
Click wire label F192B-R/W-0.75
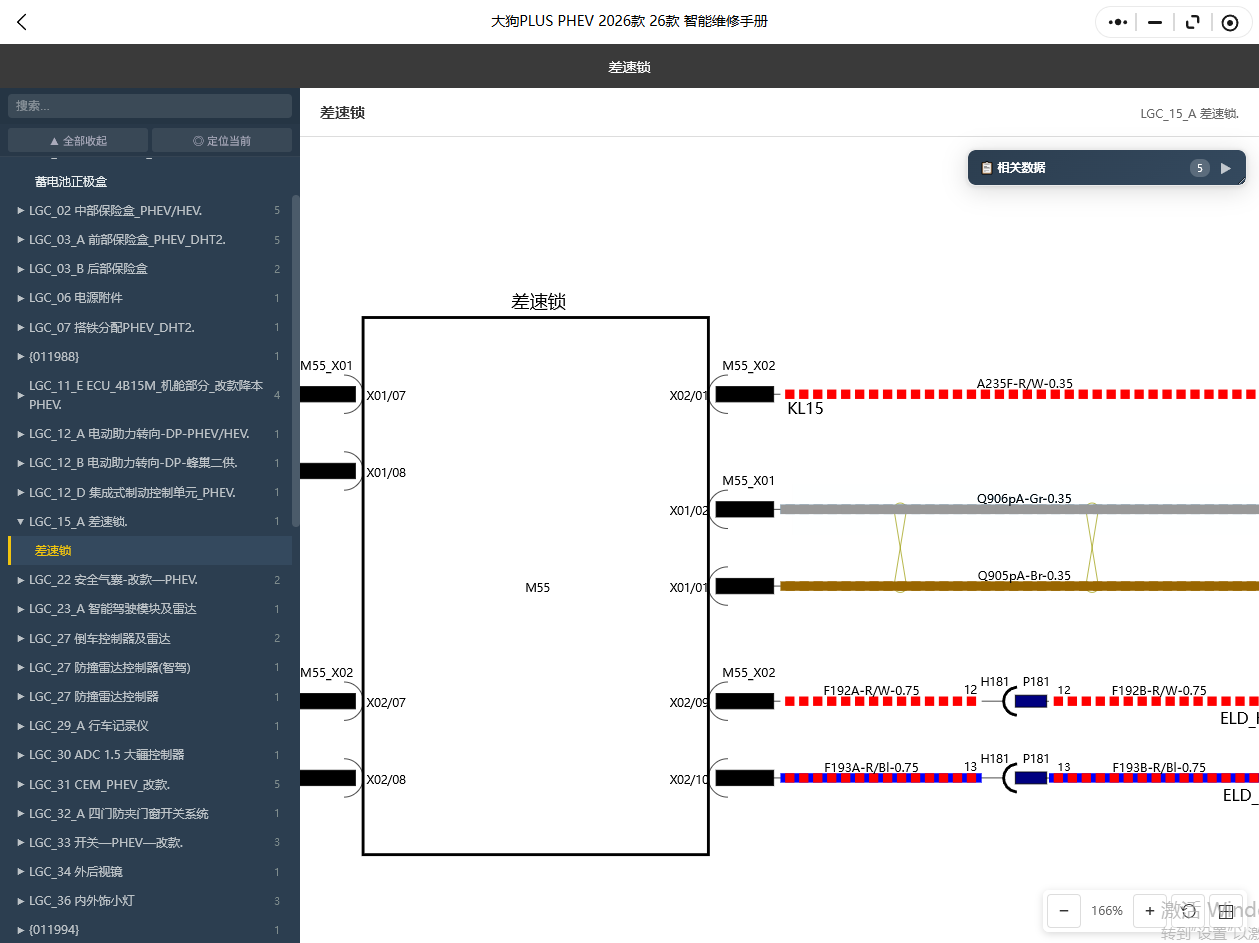tap(1159, 690)
